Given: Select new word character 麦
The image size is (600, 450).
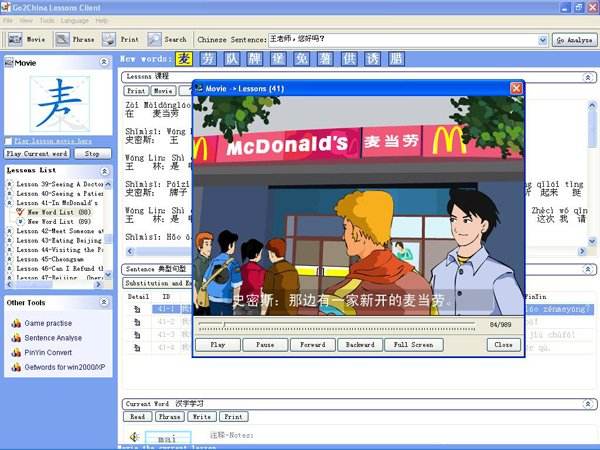Looking at the screenshot, I should click(x=184, y=59).
